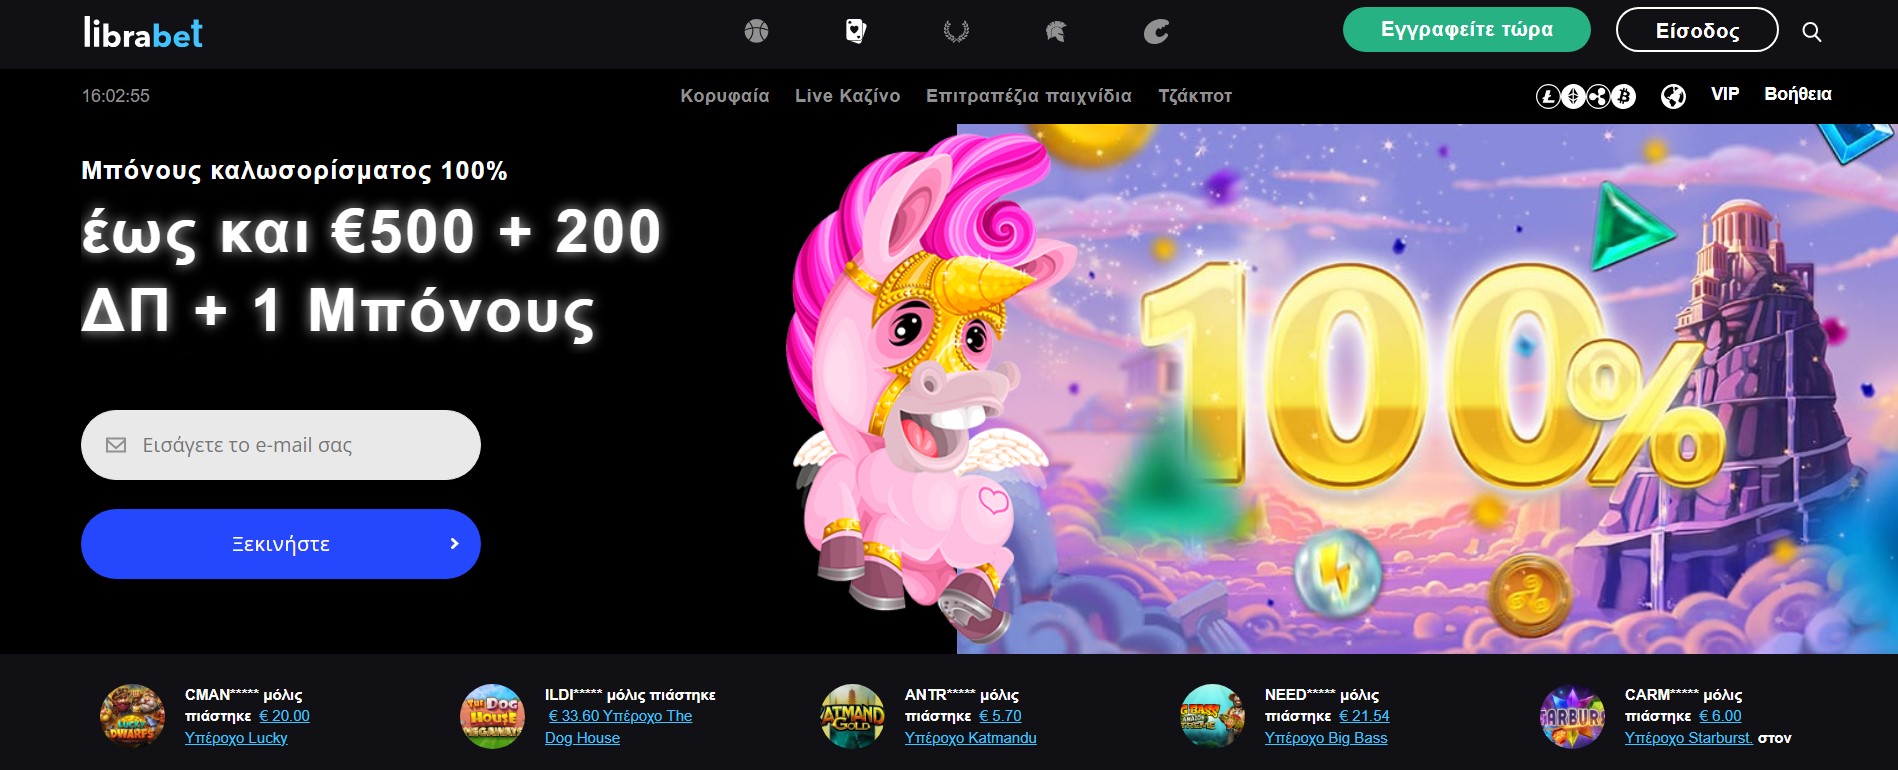Screen dimensions: 1898x770
Task: Click € 33.60 Υπέροχο The link
Action: [x=620, y=716]
